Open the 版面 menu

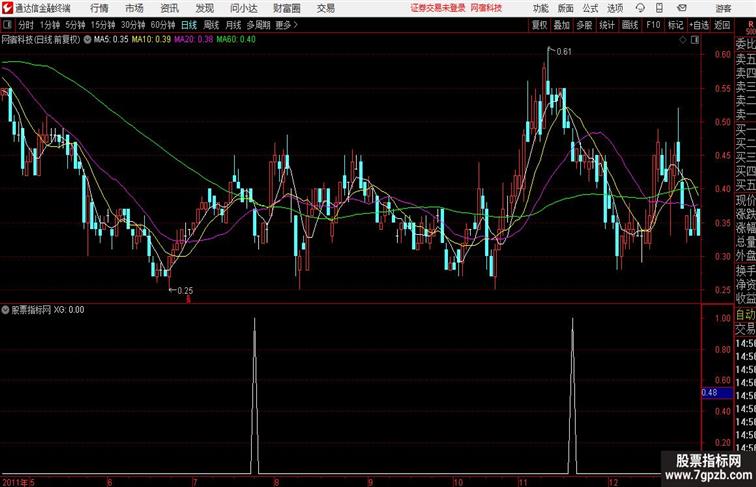[565, 8]
